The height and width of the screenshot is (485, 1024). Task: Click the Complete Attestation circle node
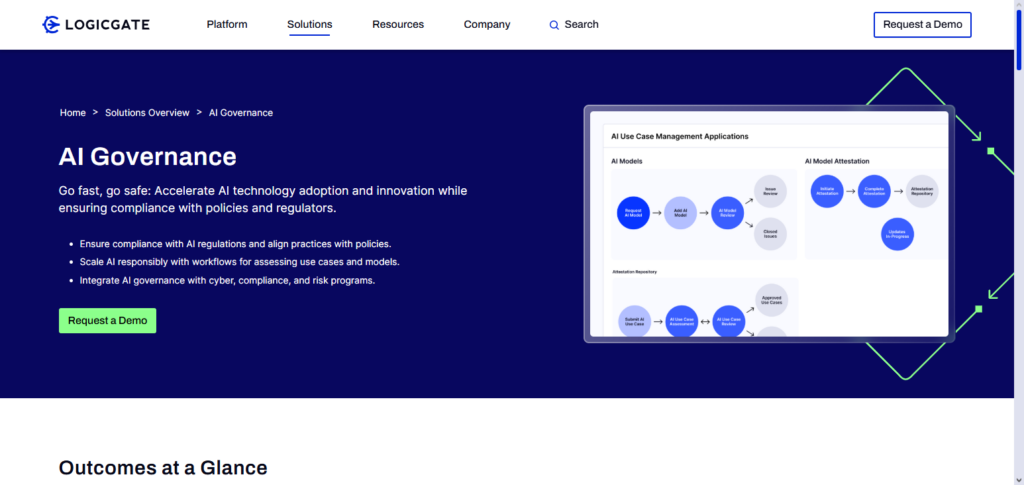[874, 191]
